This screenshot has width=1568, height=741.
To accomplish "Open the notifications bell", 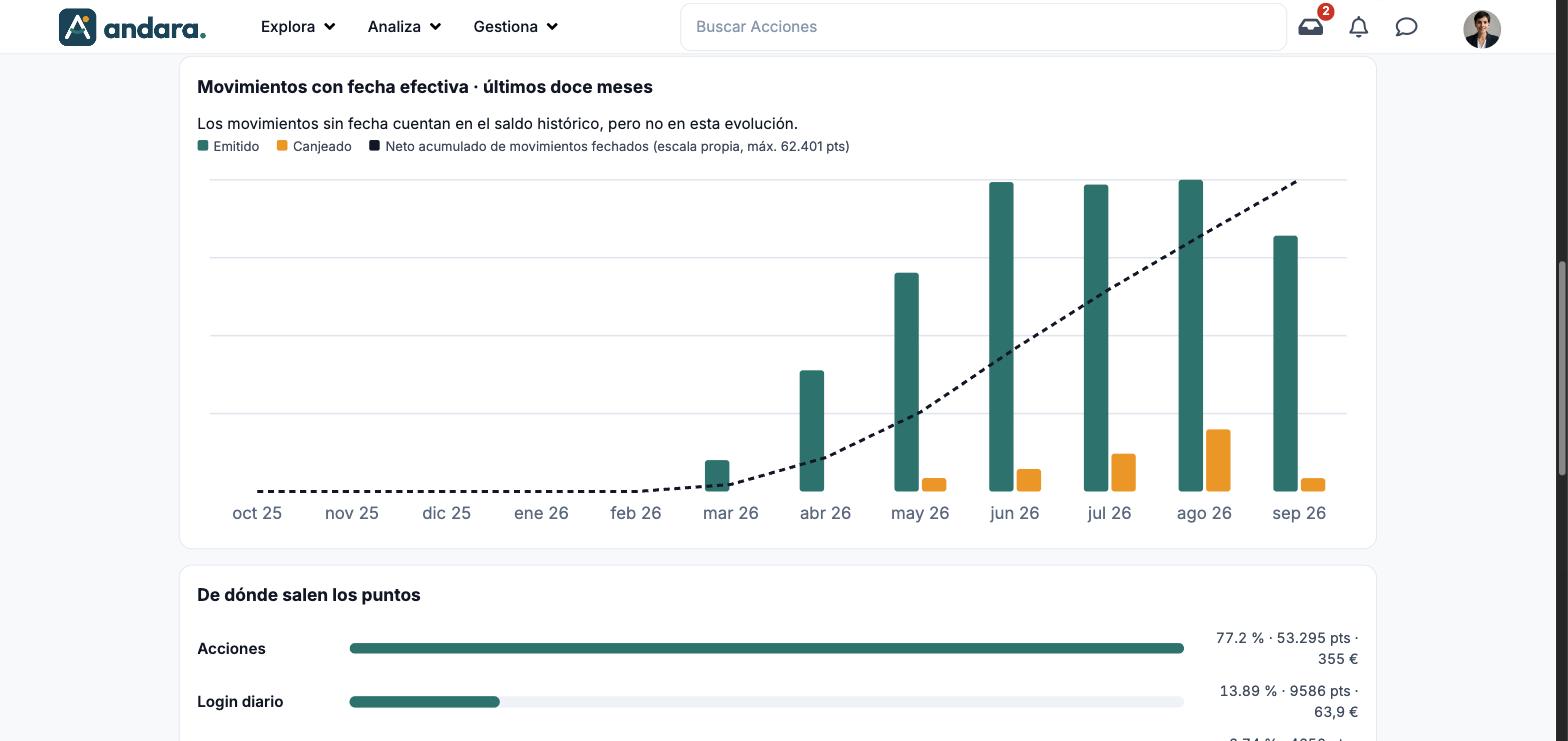I will (x=1358, y=27).
